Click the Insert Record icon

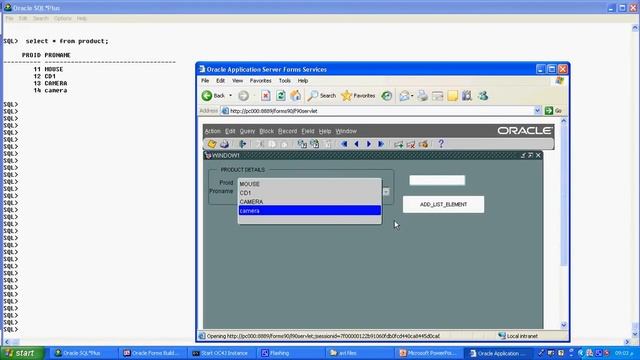(x=398, y=144)
